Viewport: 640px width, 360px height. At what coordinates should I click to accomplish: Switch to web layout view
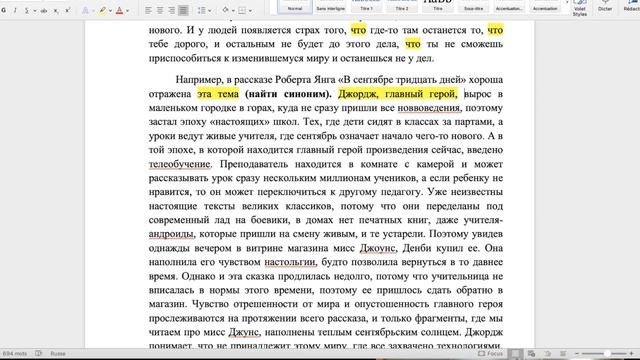click(x=531, y=353)
